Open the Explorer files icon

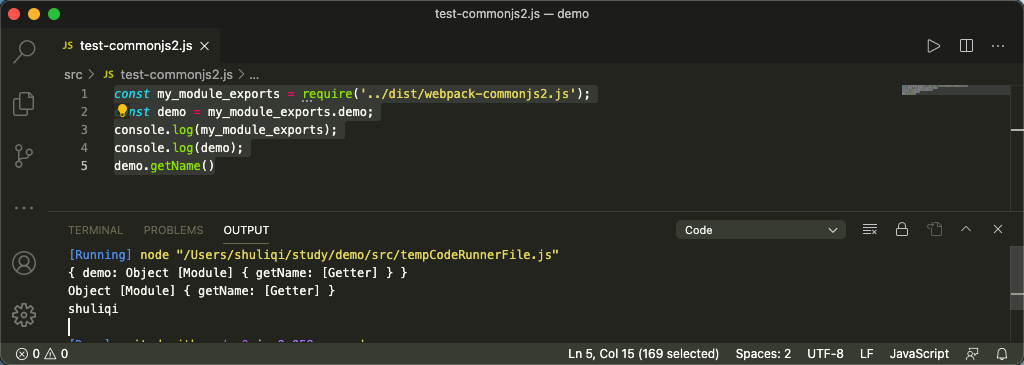tap(24, 104)
